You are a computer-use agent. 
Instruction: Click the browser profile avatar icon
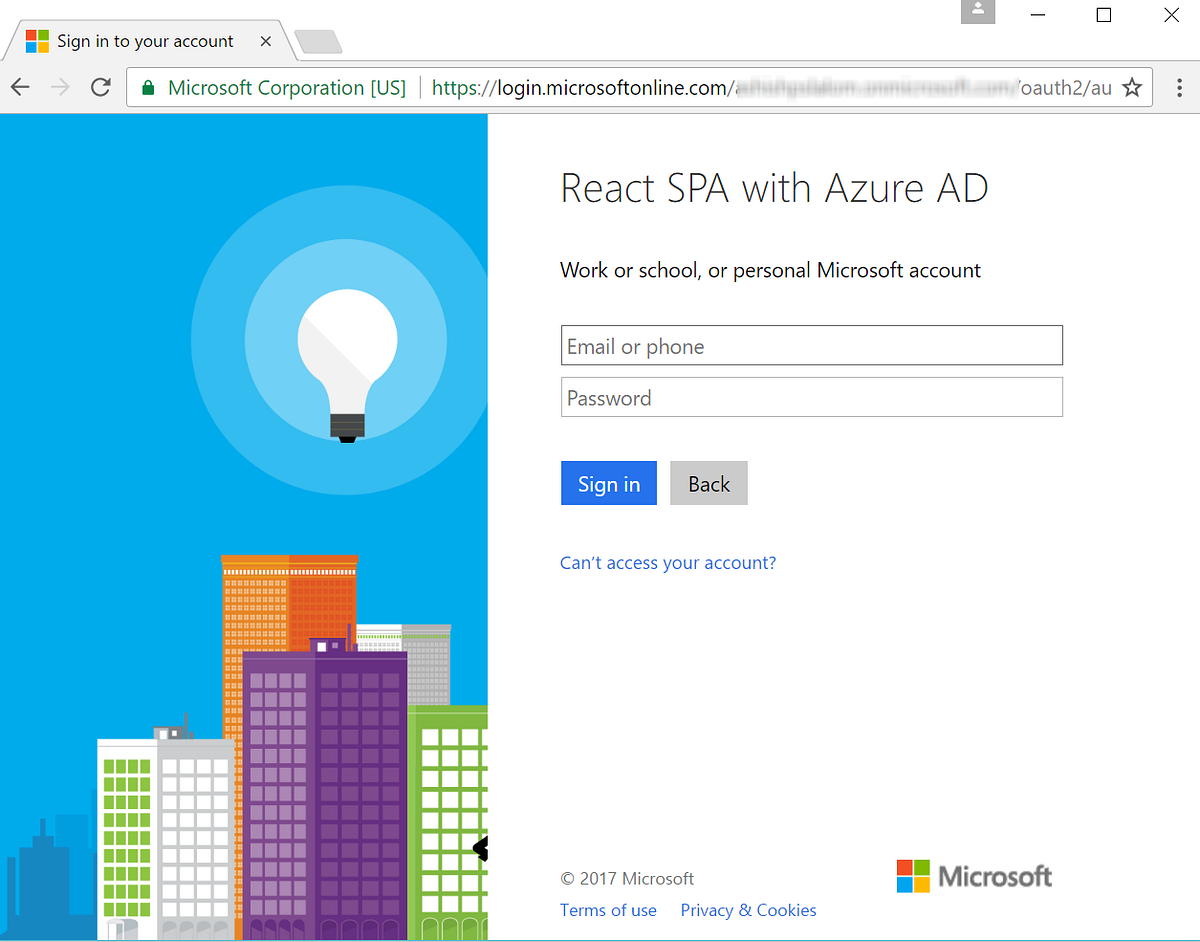pyautogui.click(x=977, y=13)
